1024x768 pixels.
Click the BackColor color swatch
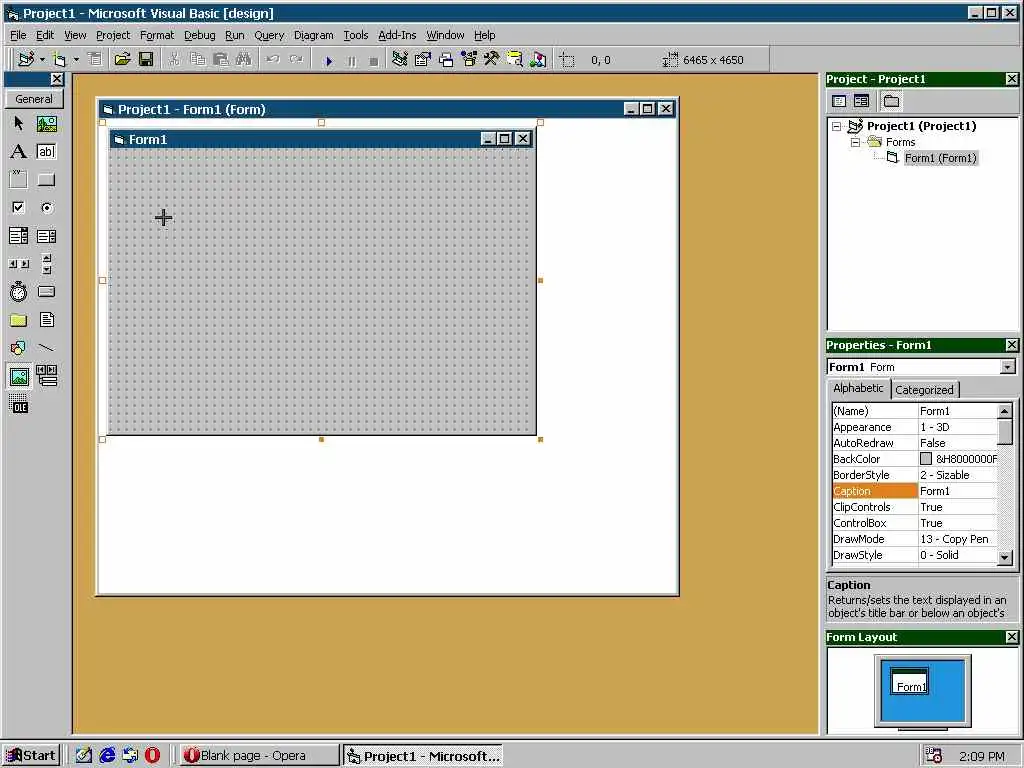[925, 459]
